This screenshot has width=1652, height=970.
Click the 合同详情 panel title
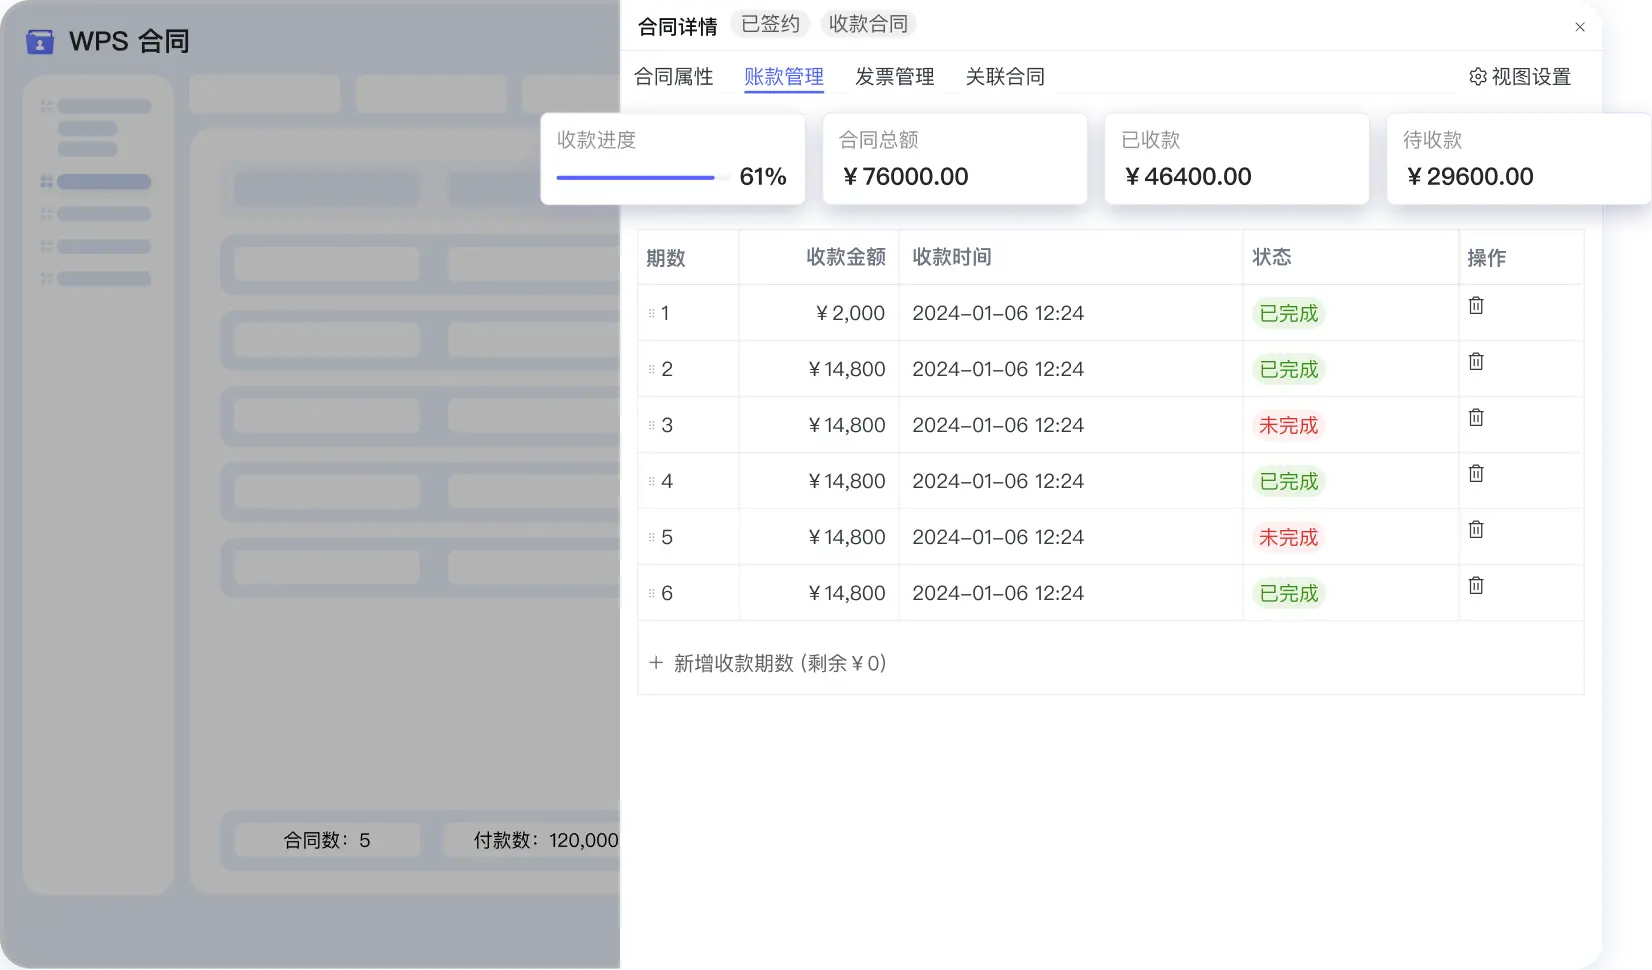pyautogui.click(x=678, y=27)
